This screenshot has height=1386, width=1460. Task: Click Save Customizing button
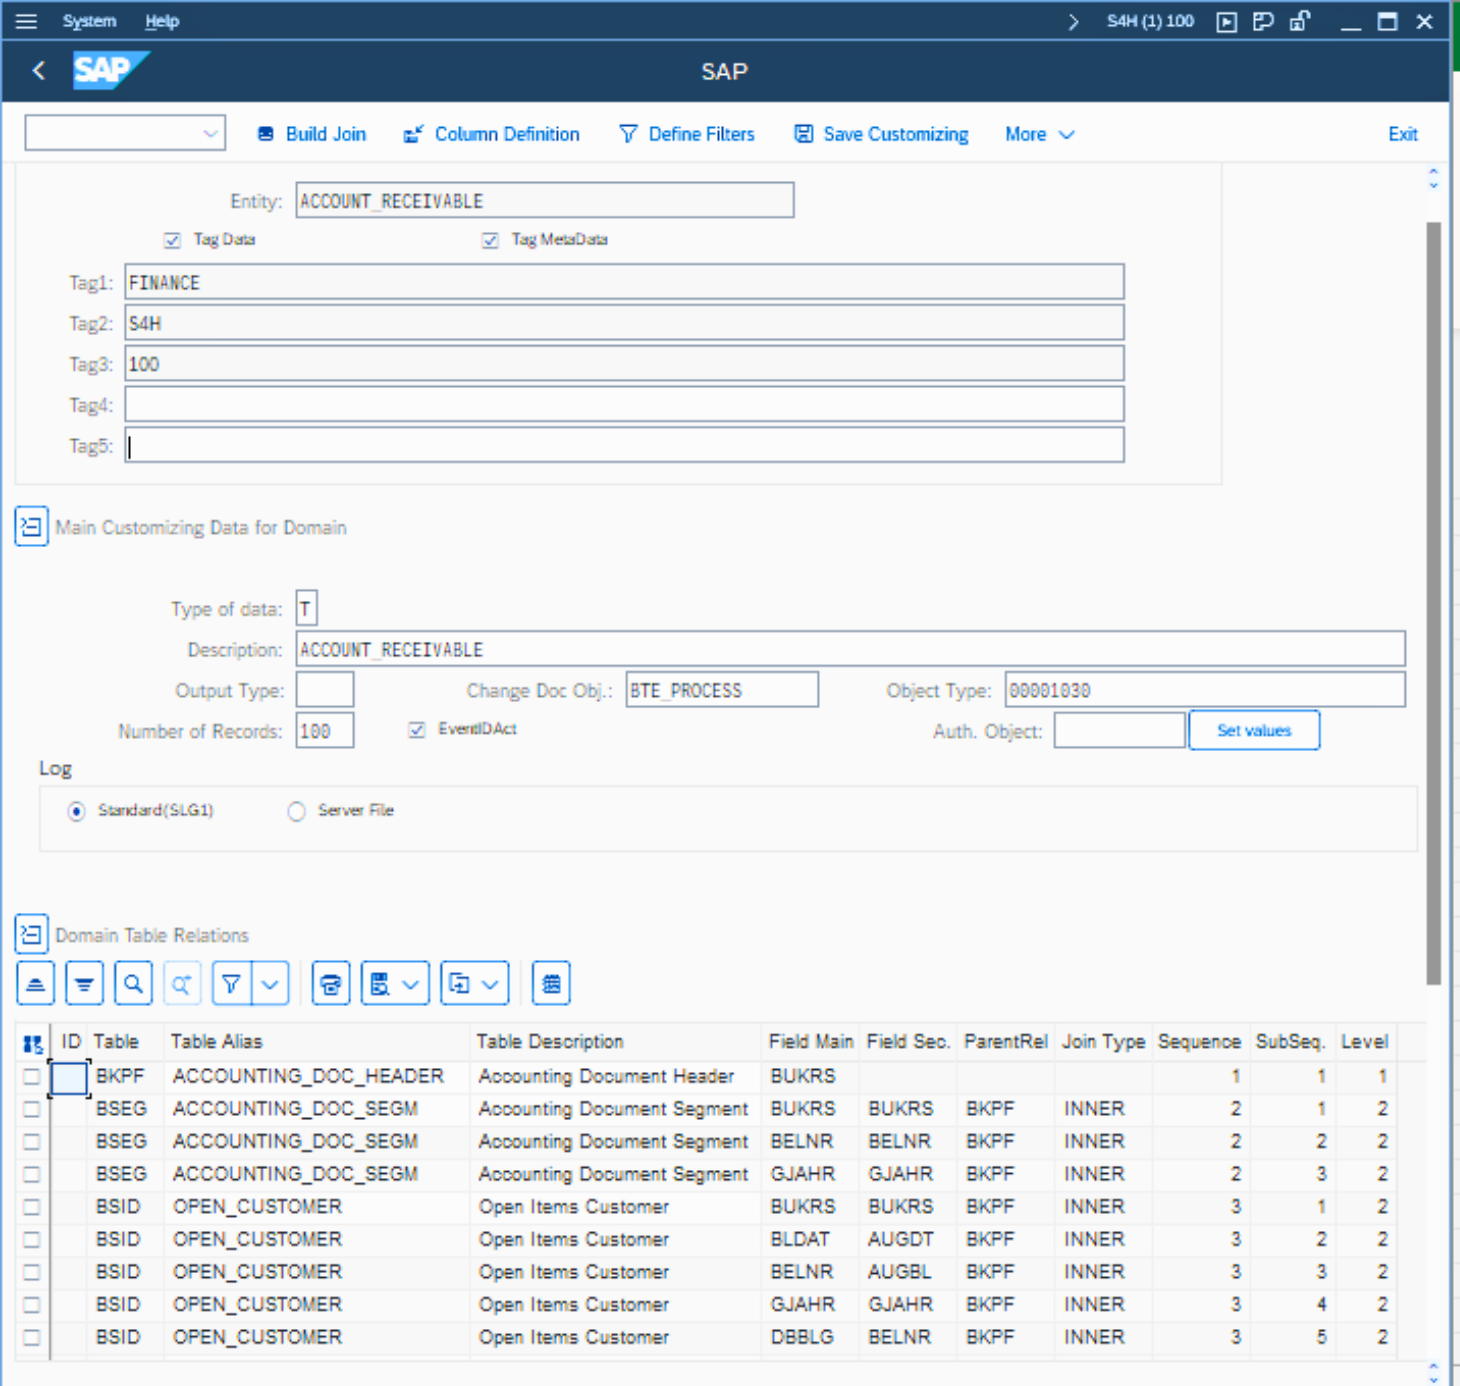point(881,134)
